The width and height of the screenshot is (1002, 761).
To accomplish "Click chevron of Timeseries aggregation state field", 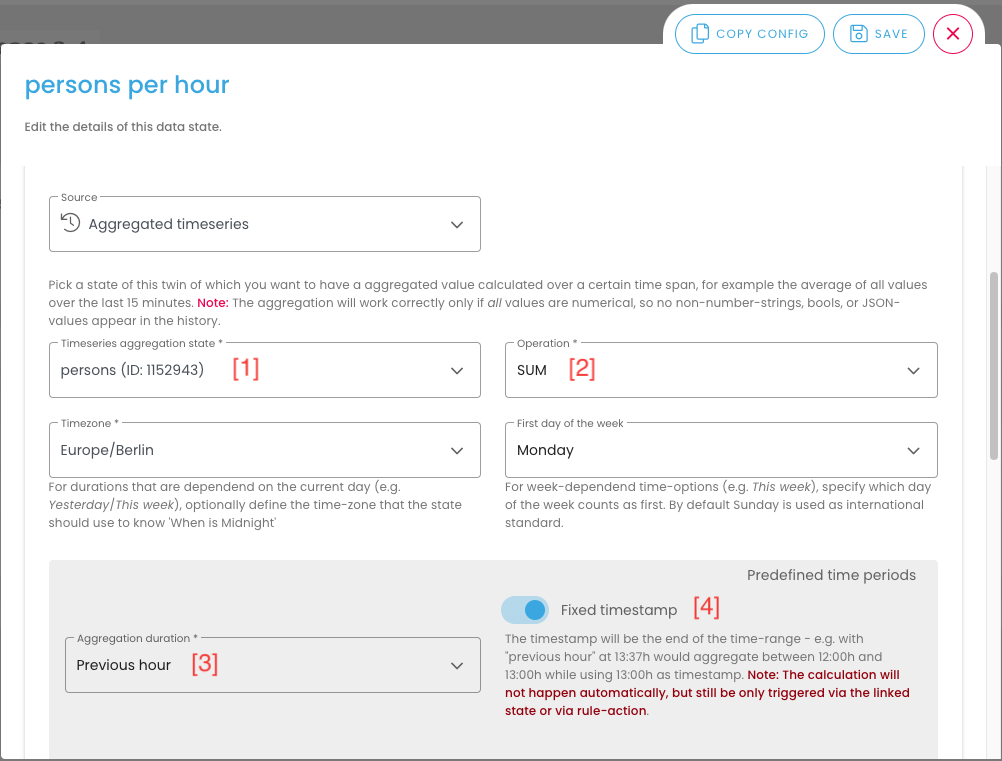I will [457, 370].
